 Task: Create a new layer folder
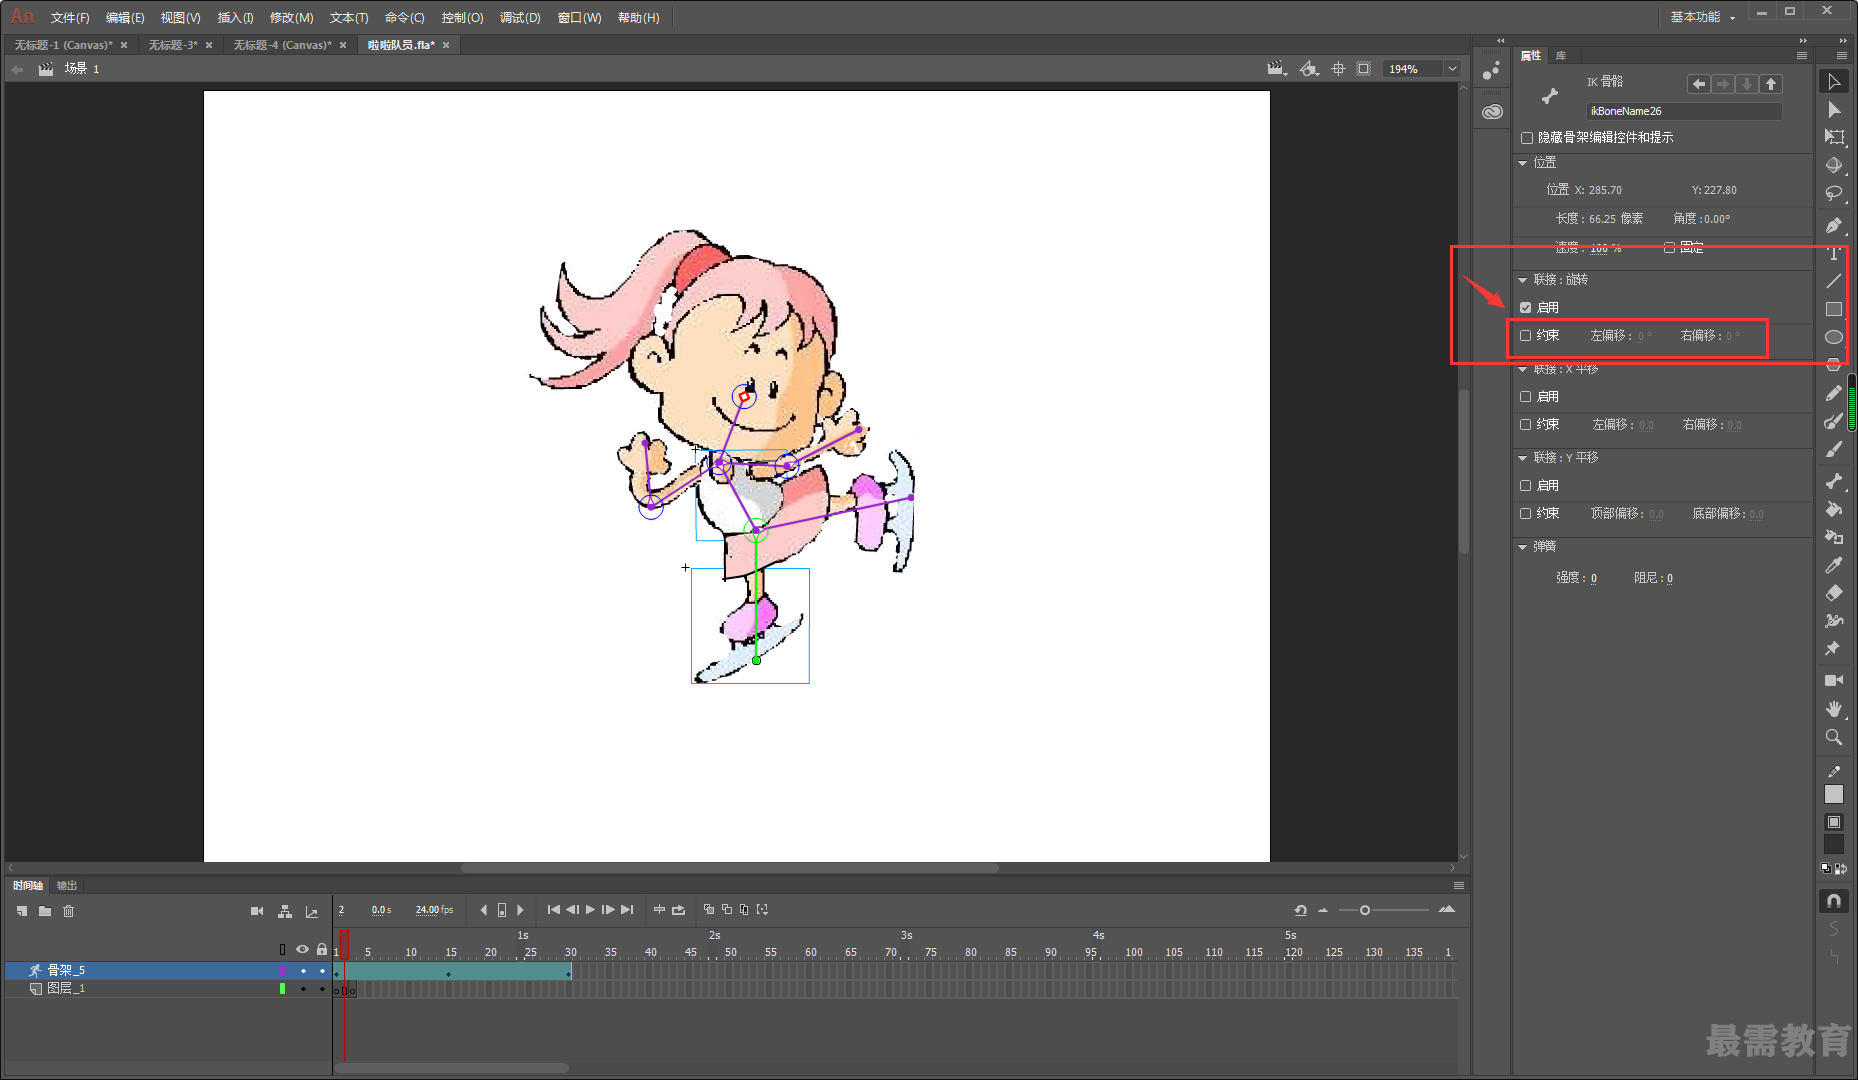pyautogui.click(x=45, y=911)
